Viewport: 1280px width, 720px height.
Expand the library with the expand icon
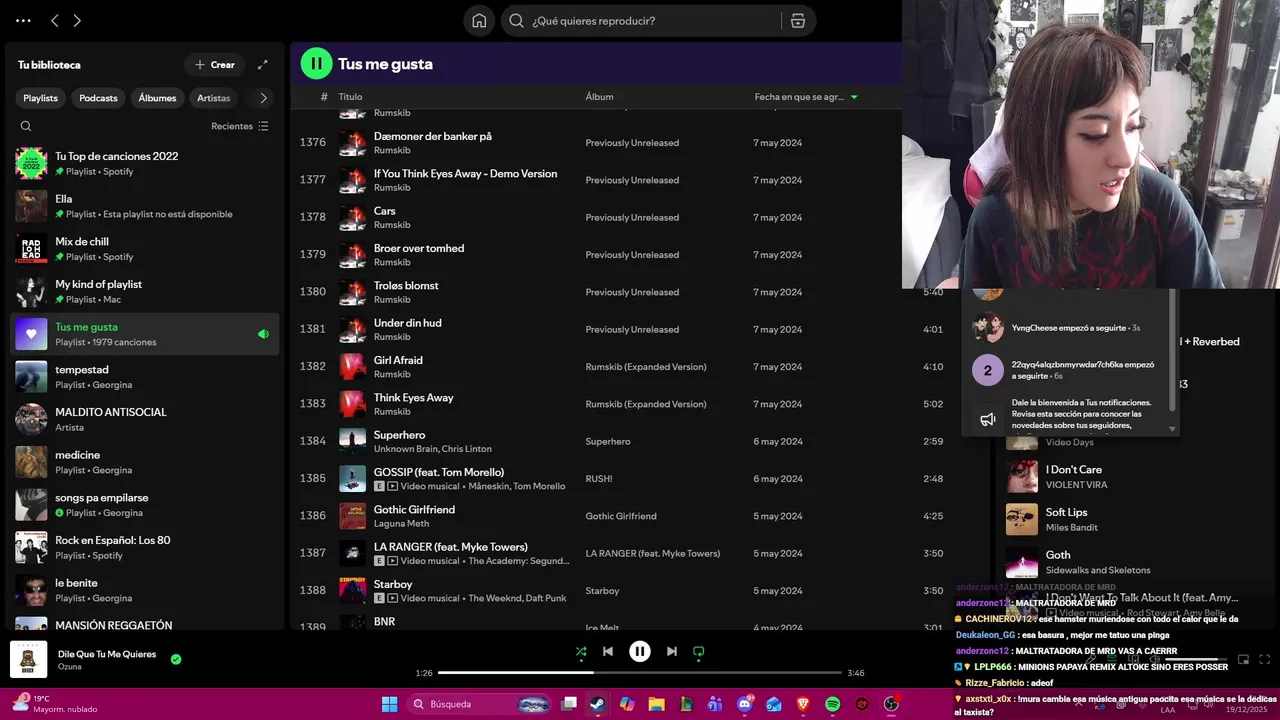263,65
